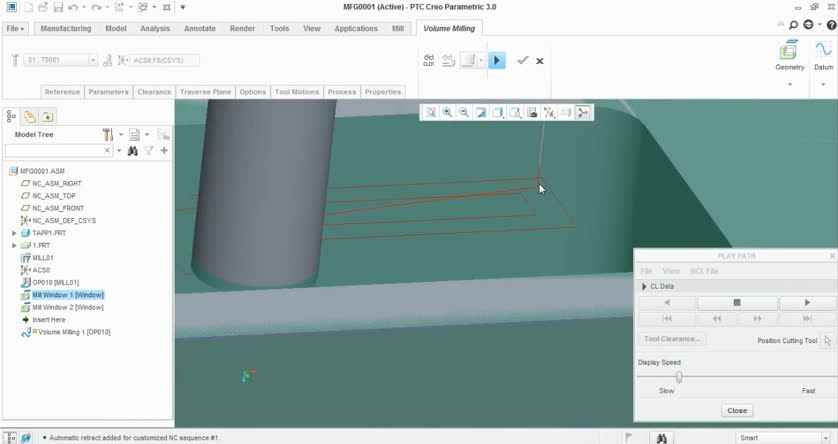This screenshot has width=838, height=444.
Task: Play forward in the Play Path dialog
Action: point(806,303)
